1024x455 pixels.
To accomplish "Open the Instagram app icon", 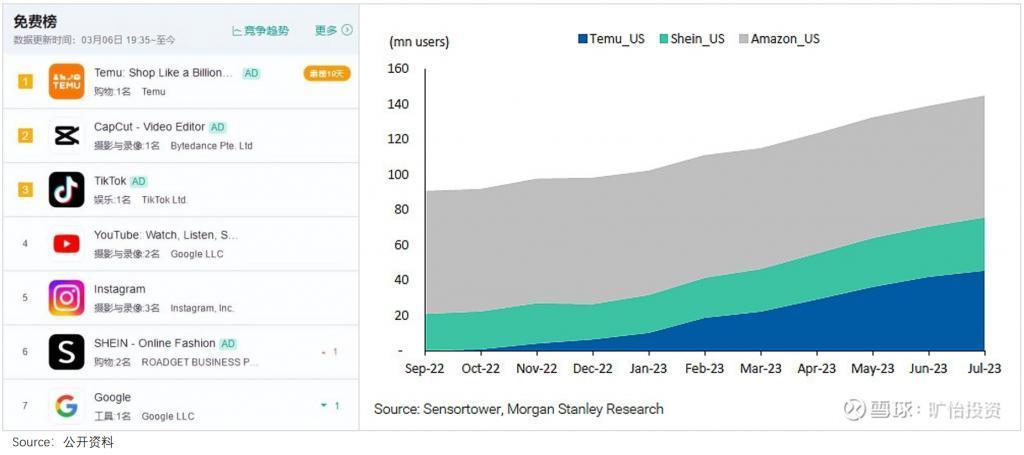I will pos(67,297).
